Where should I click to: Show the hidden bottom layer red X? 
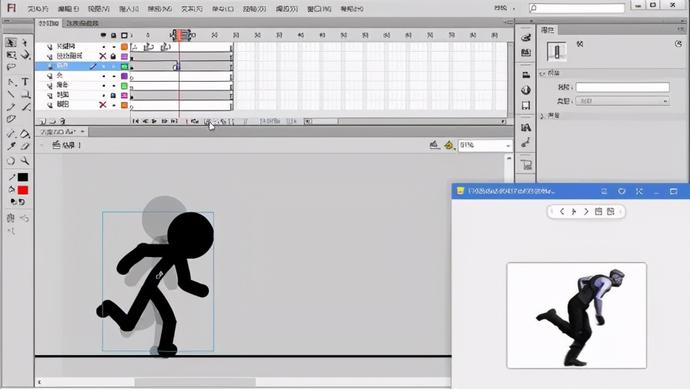tap(103, 105)
